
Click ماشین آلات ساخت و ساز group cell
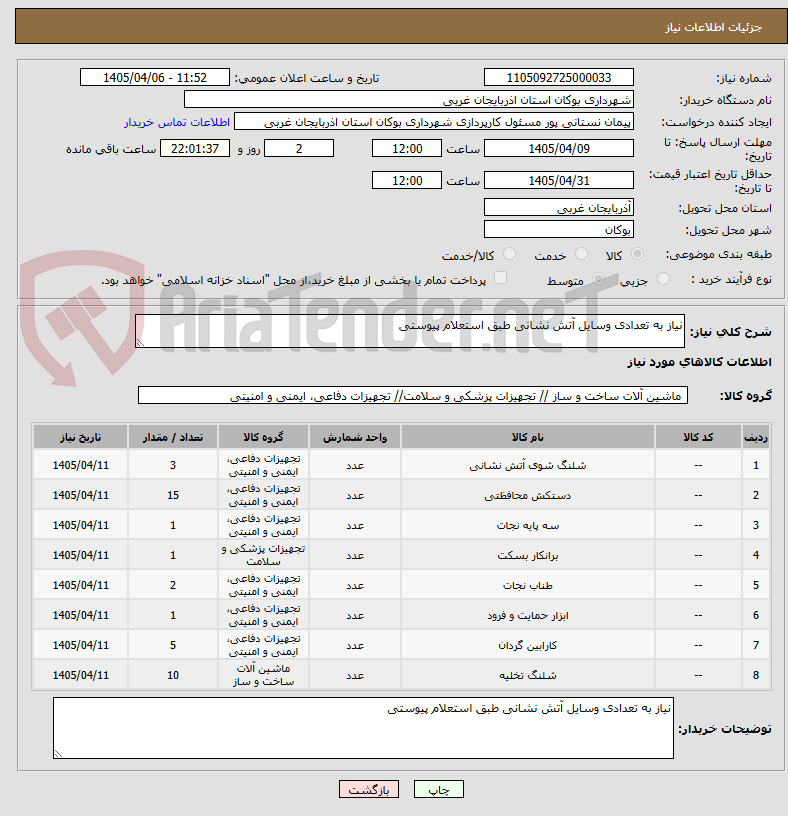click(263, 675)
